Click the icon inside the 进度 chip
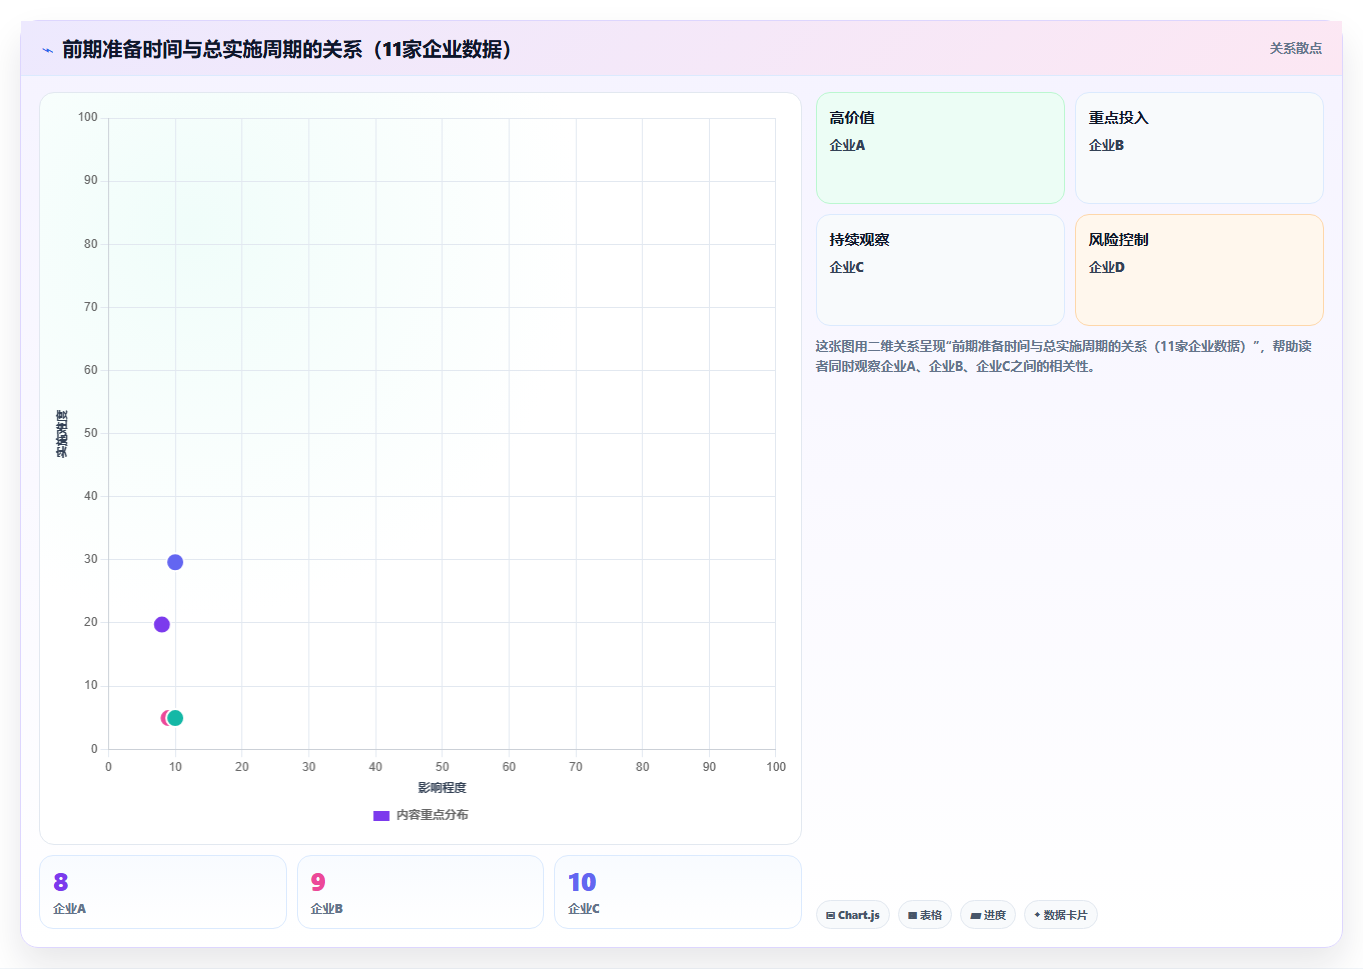 click(975, 915)
